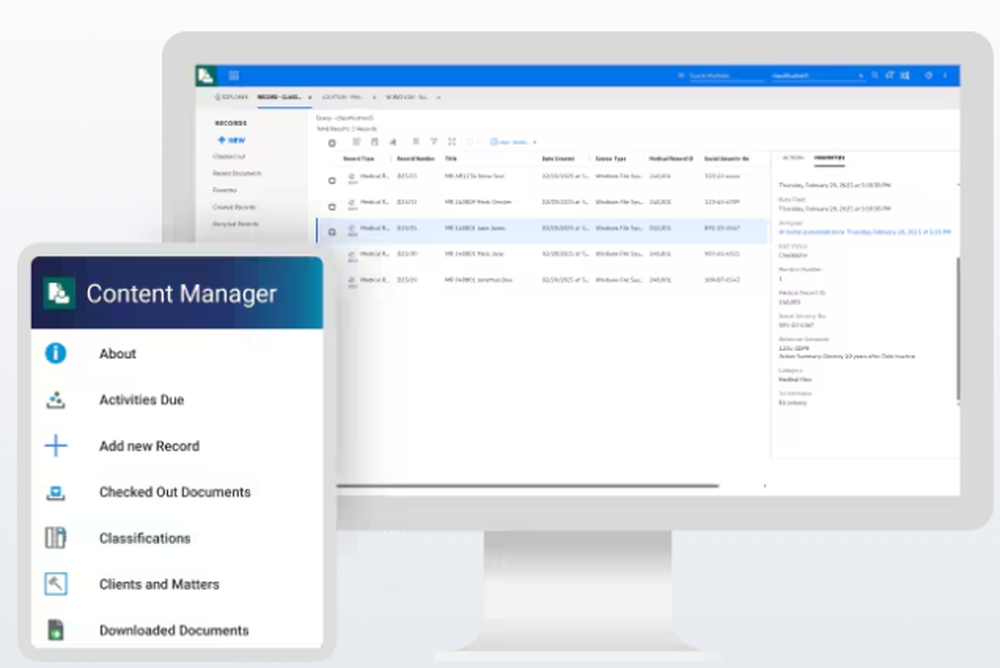The height and width of the screenshot is (668, 1000).
Task: Tick checkbox of the highlighted record row
Action: point(332,232)
